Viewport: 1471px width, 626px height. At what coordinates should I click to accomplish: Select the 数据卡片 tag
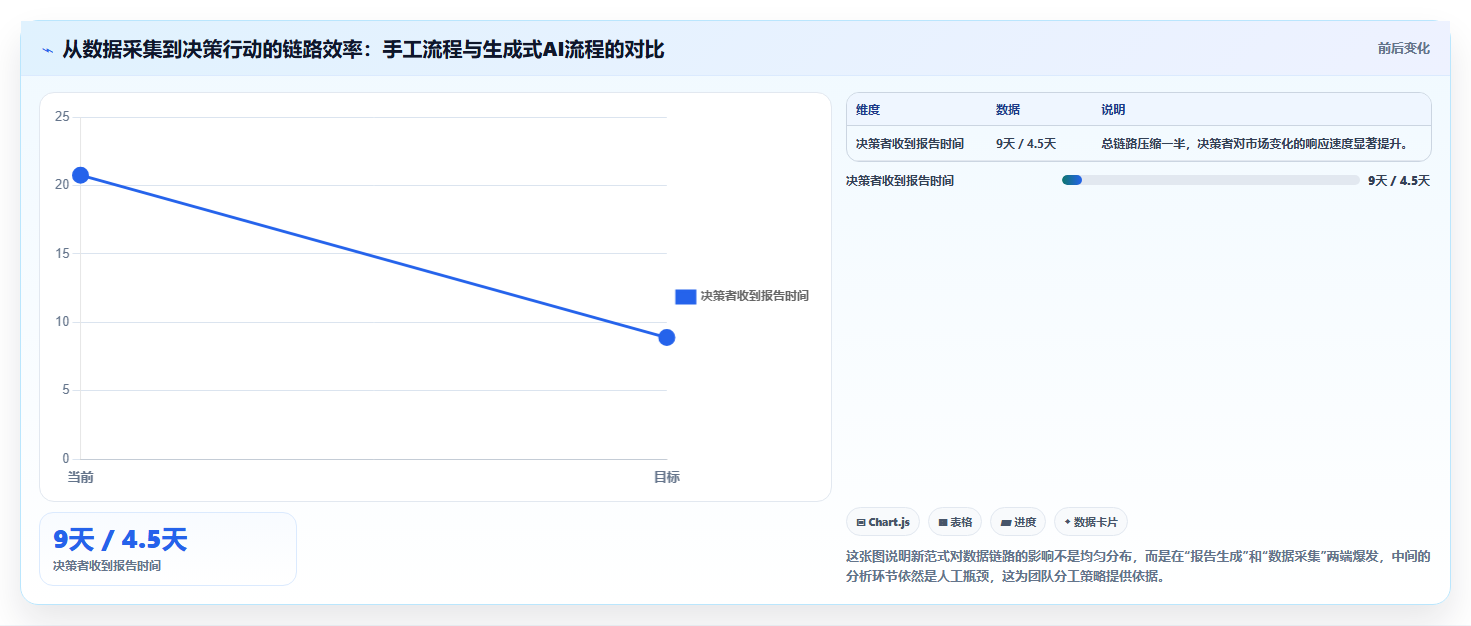click(1091, 522)
